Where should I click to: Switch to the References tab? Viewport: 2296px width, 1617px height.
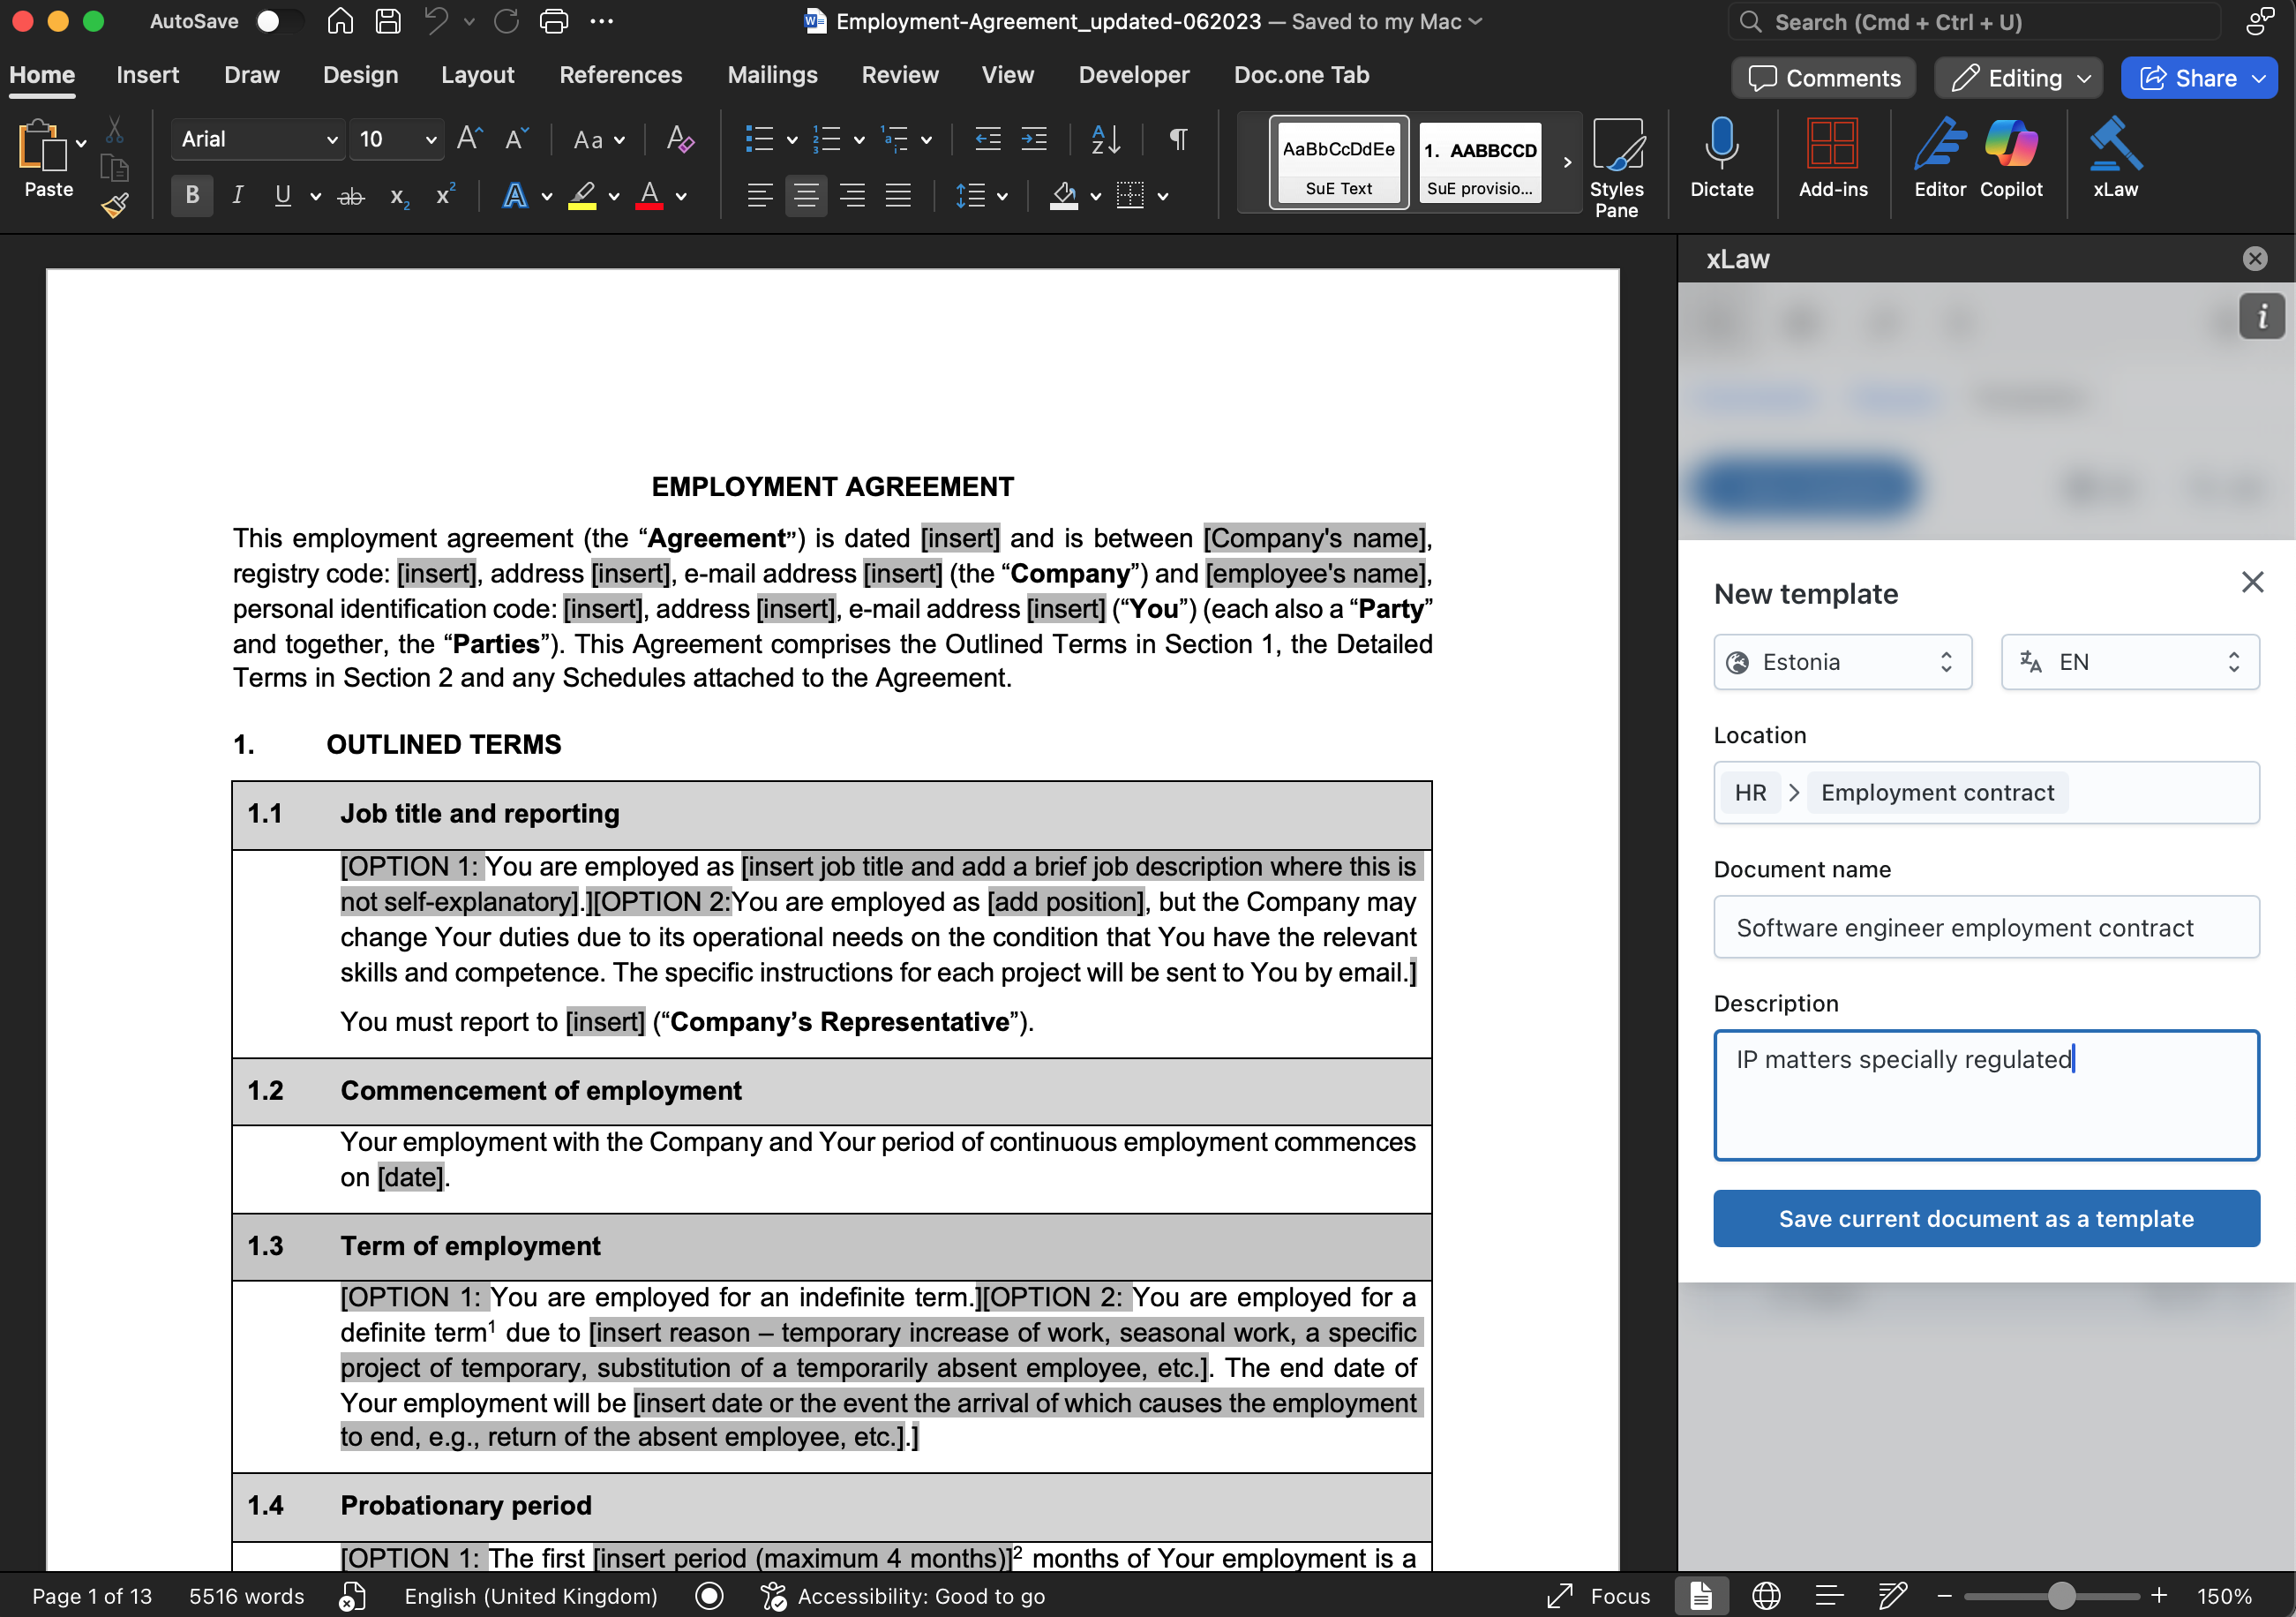tap(620, 75)
